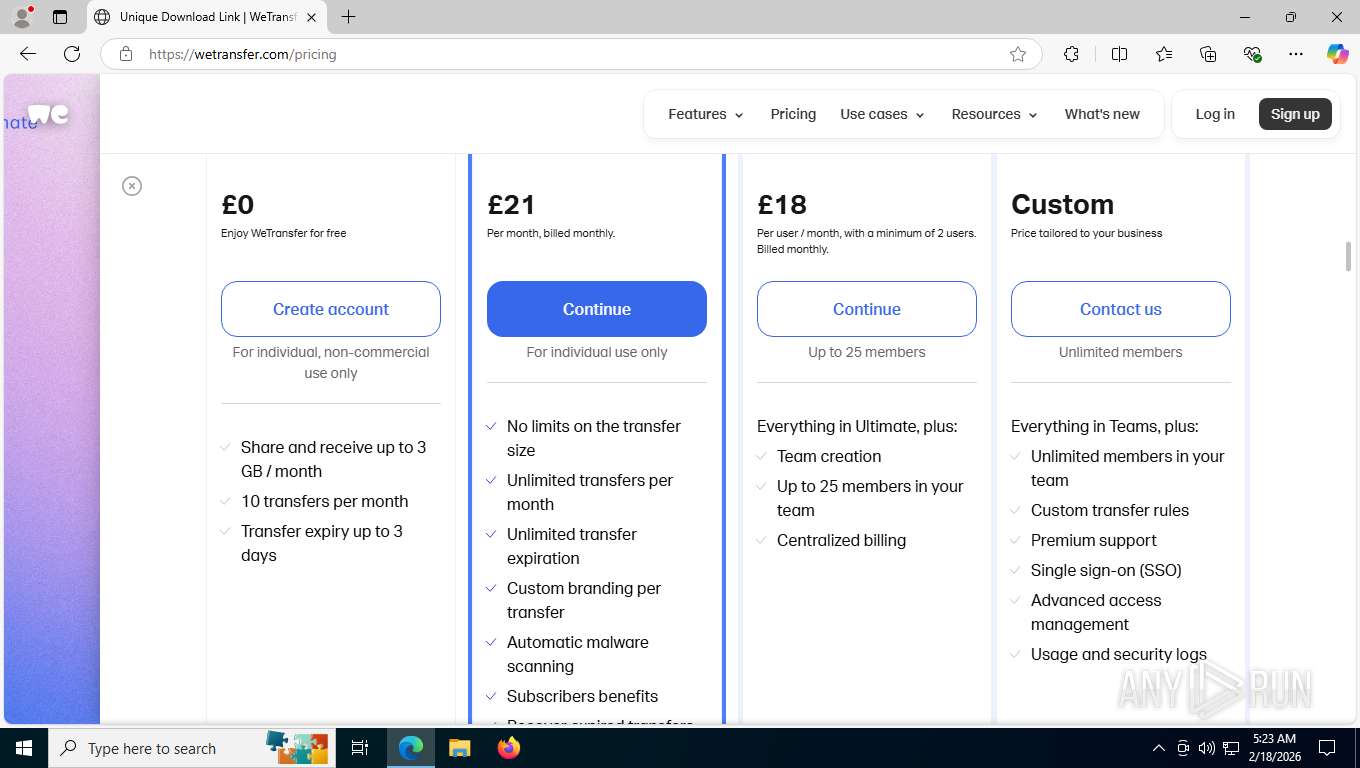The width and height of the screenshot is (1360, 768).
Task: Refresh the WeTransfer pricing page
Action: pyautogui.click(x=72, y=54)
